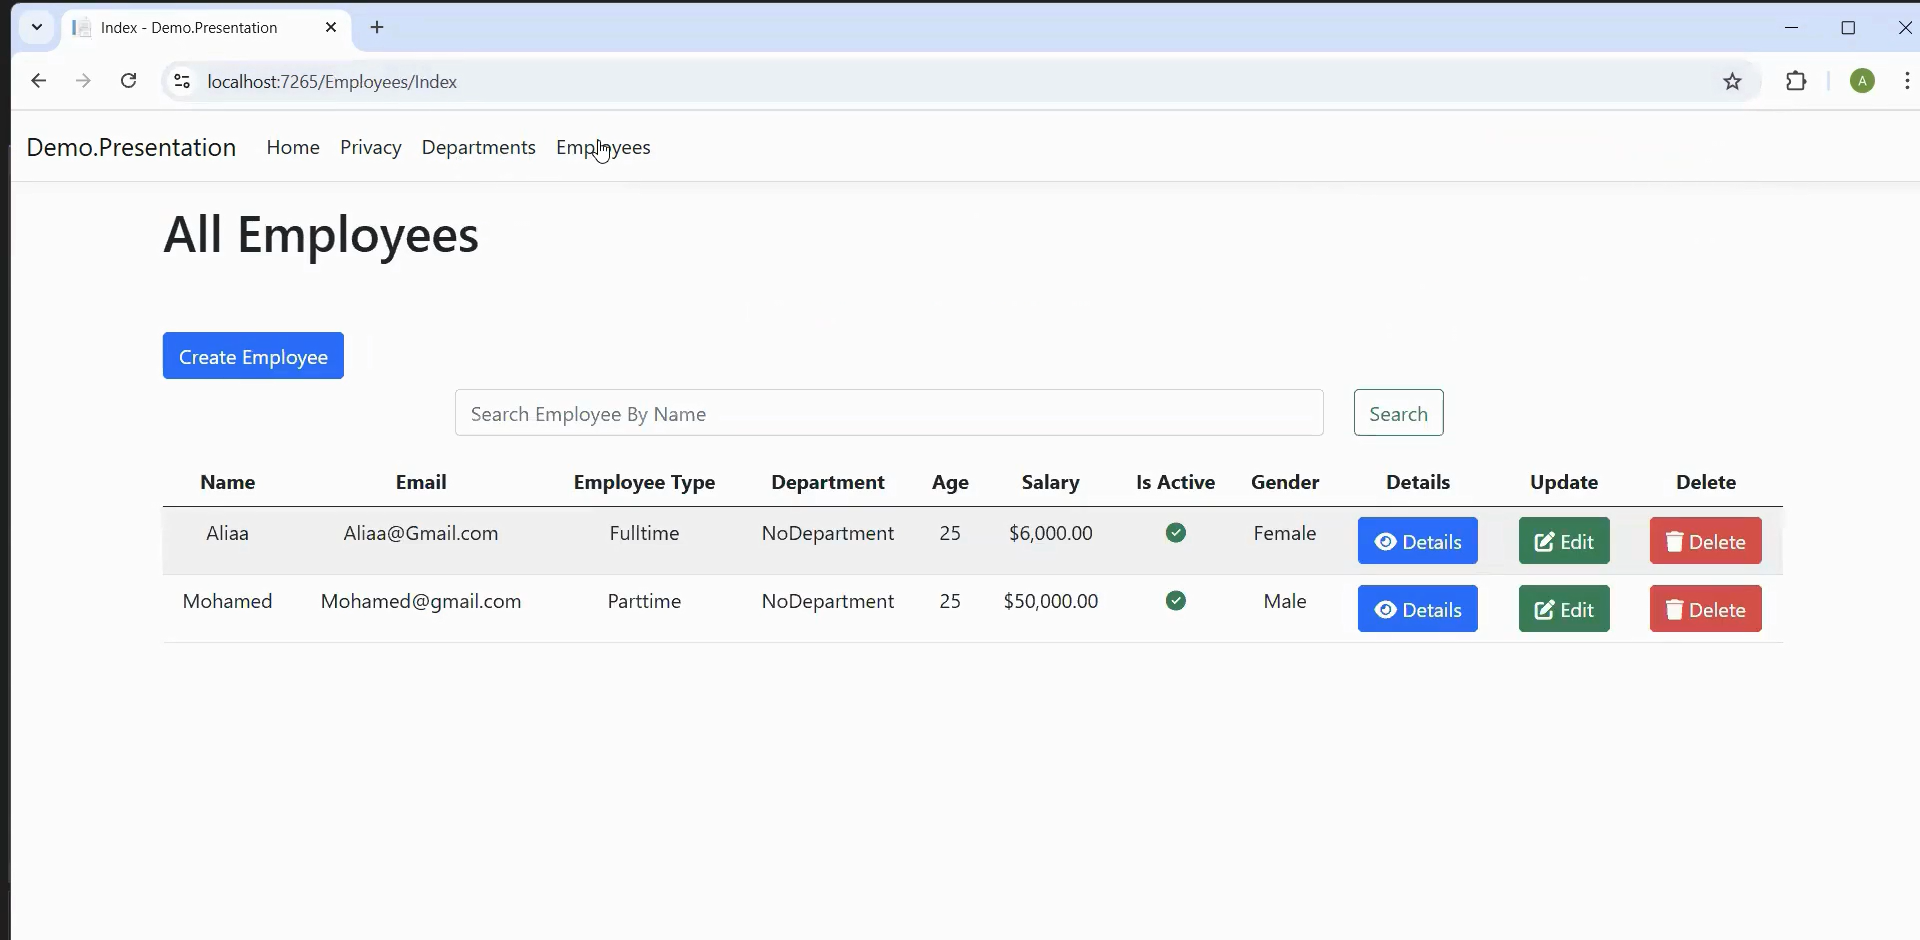
Task: Bookmark this tab with the star icon
Action: (1733, 81)
